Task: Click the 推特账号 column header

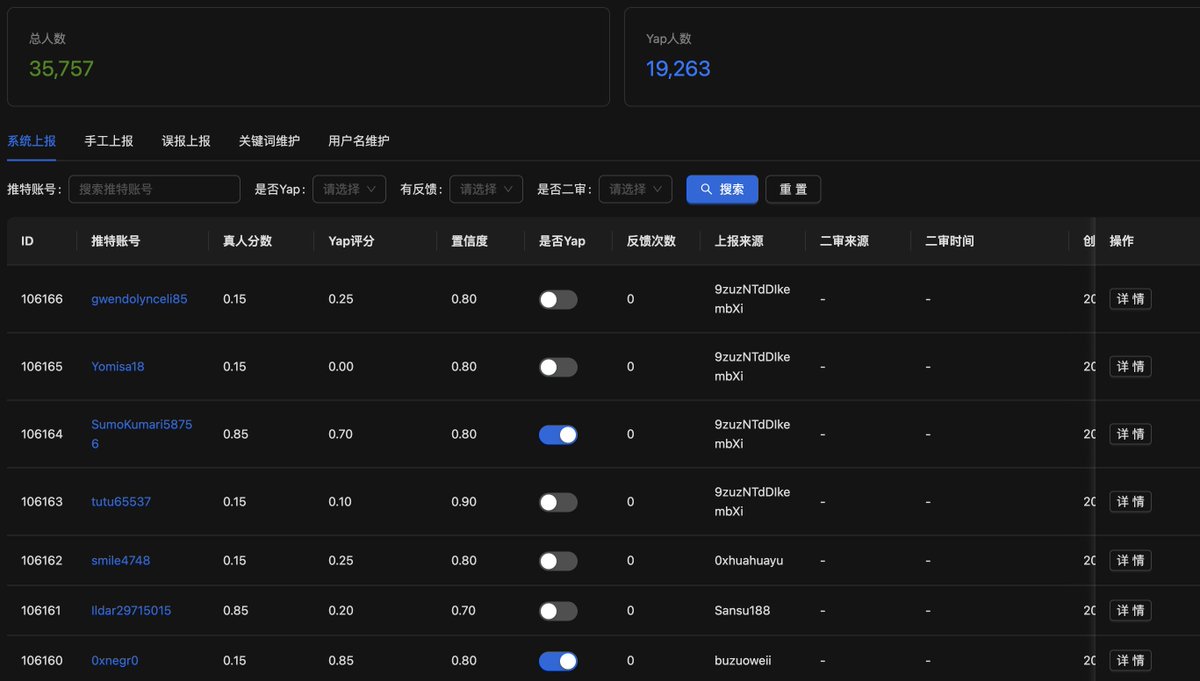Action: (x=115, y=241)
